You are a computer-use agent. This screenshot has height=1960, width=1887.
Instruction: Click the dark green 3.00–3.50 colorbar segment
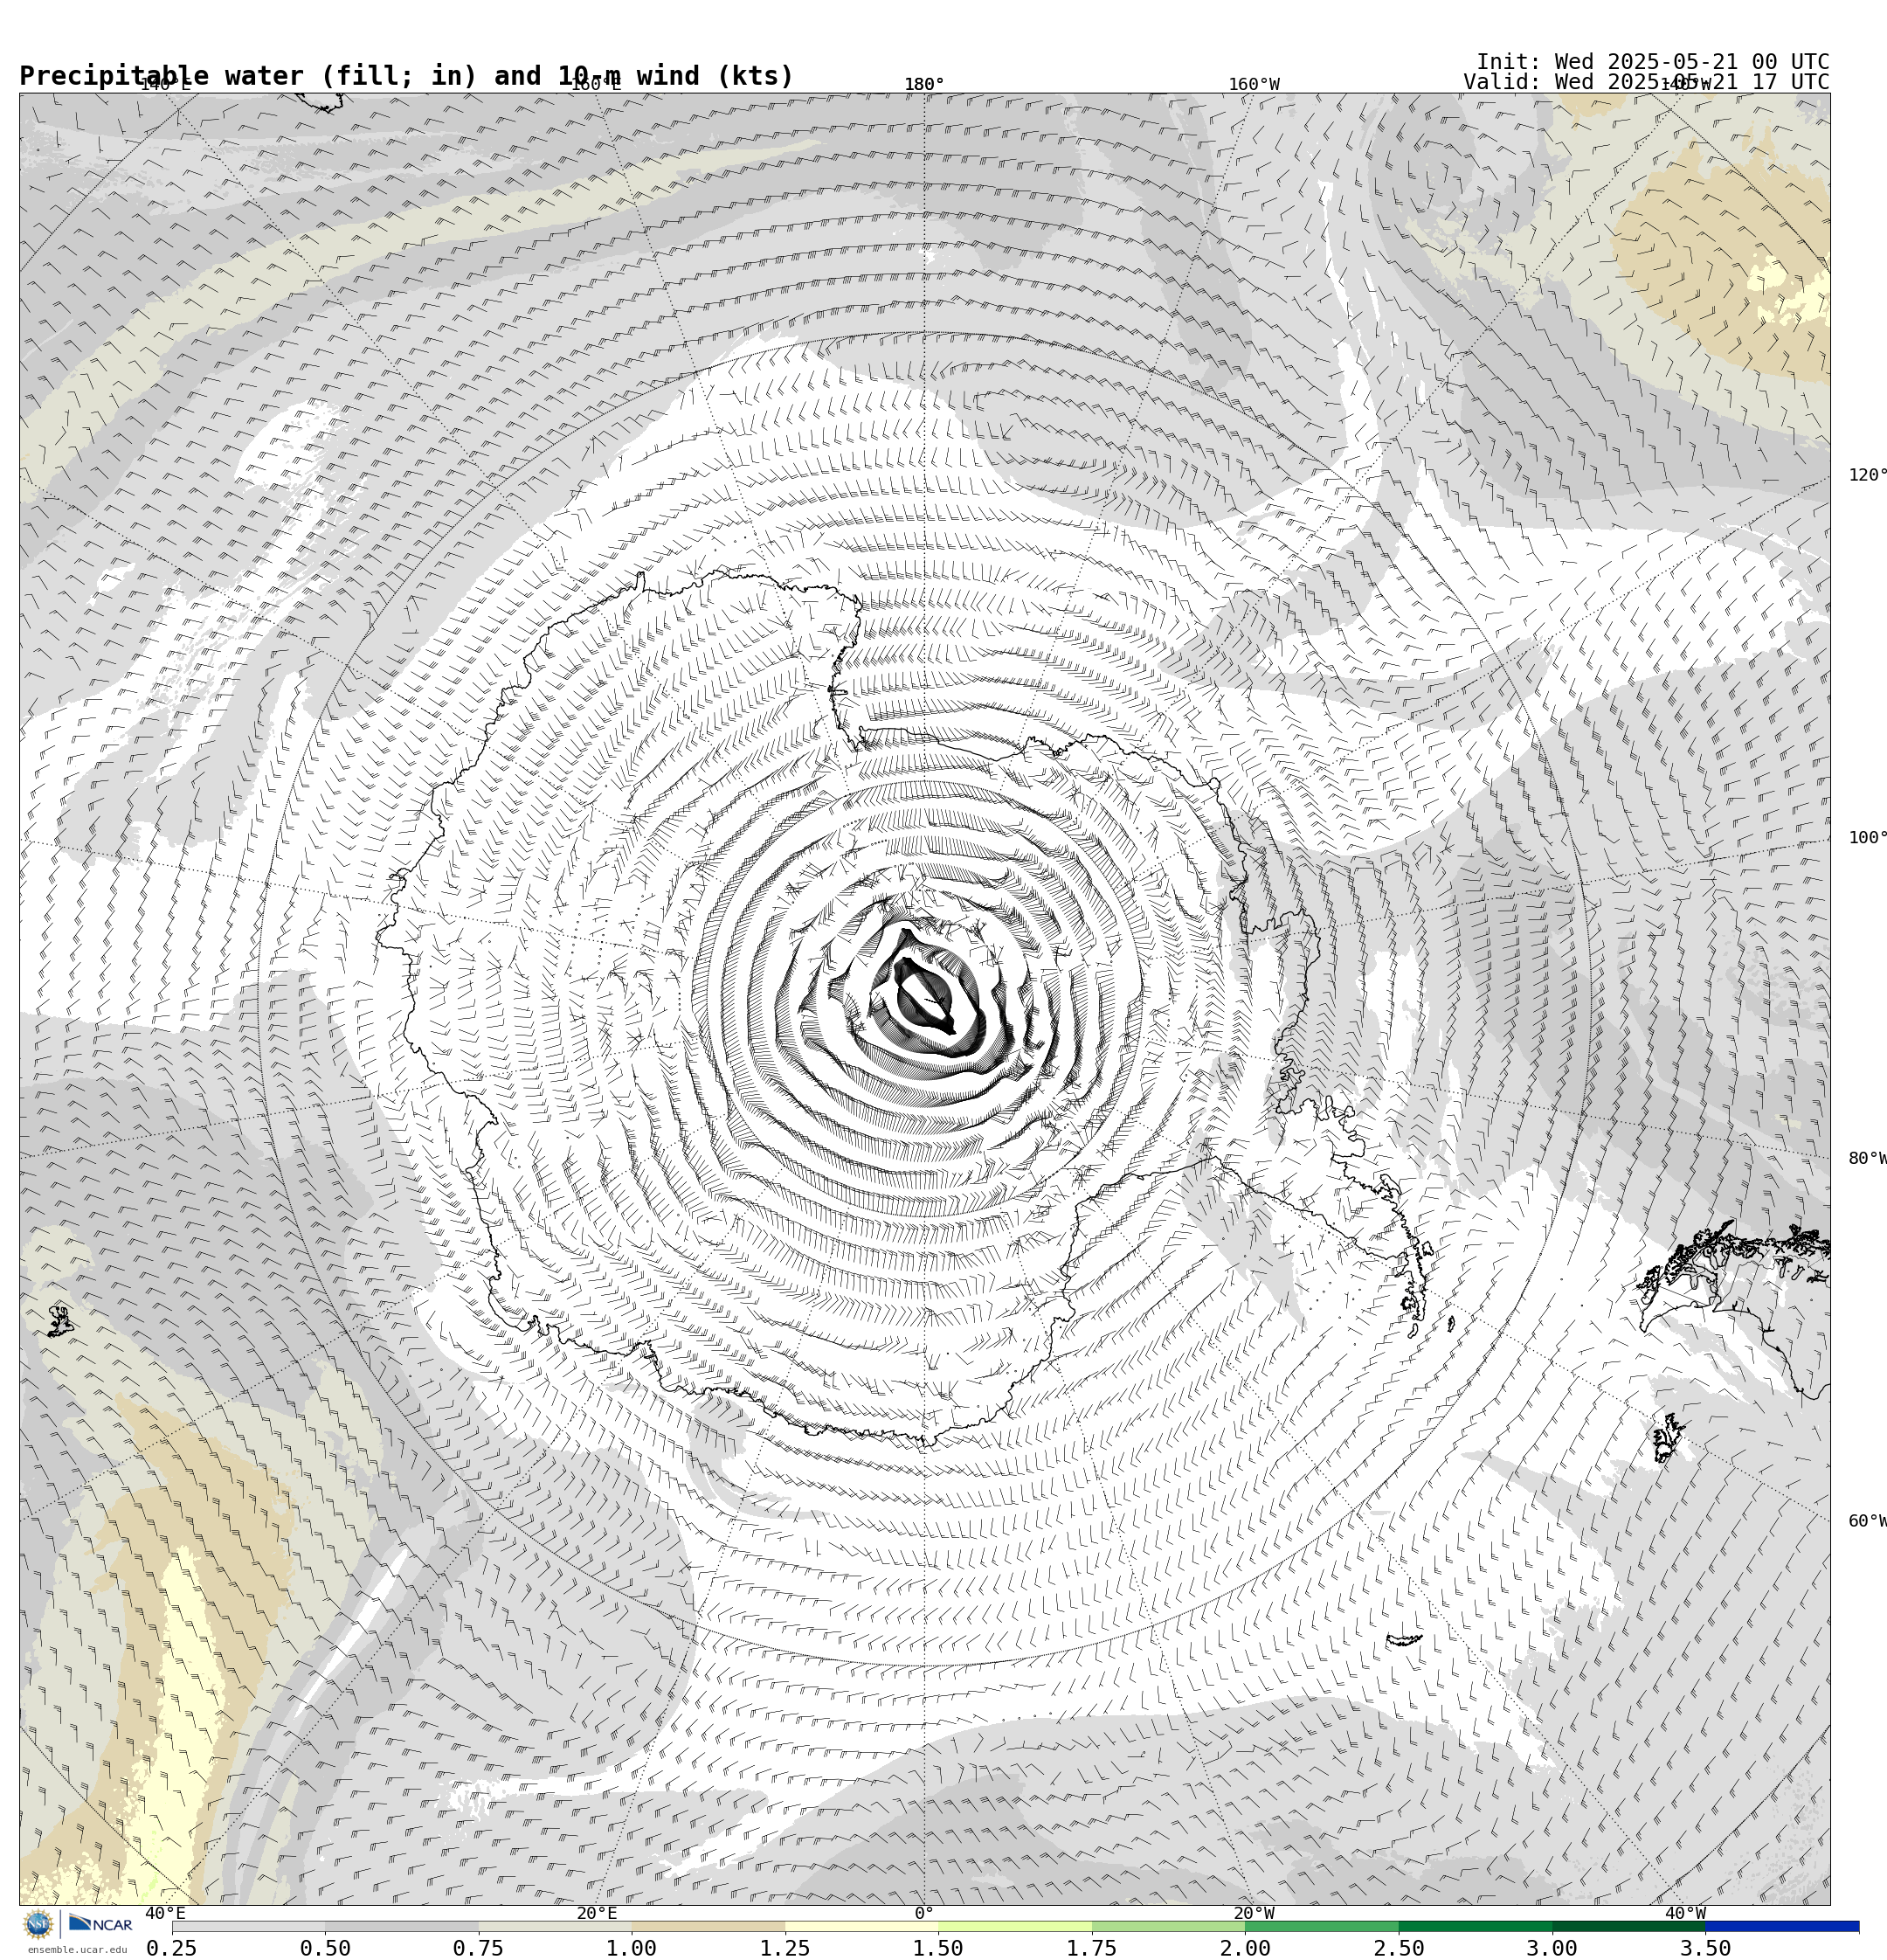(x=1628, y=1926)
